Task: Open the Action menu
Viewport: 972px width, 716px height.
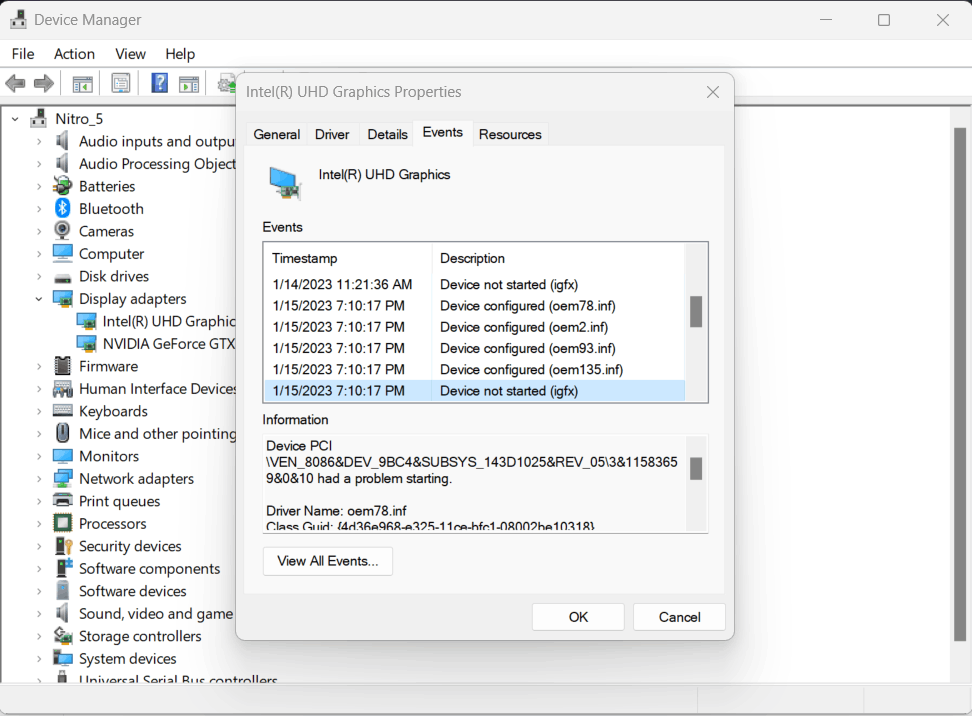Action: pos(74,53)
